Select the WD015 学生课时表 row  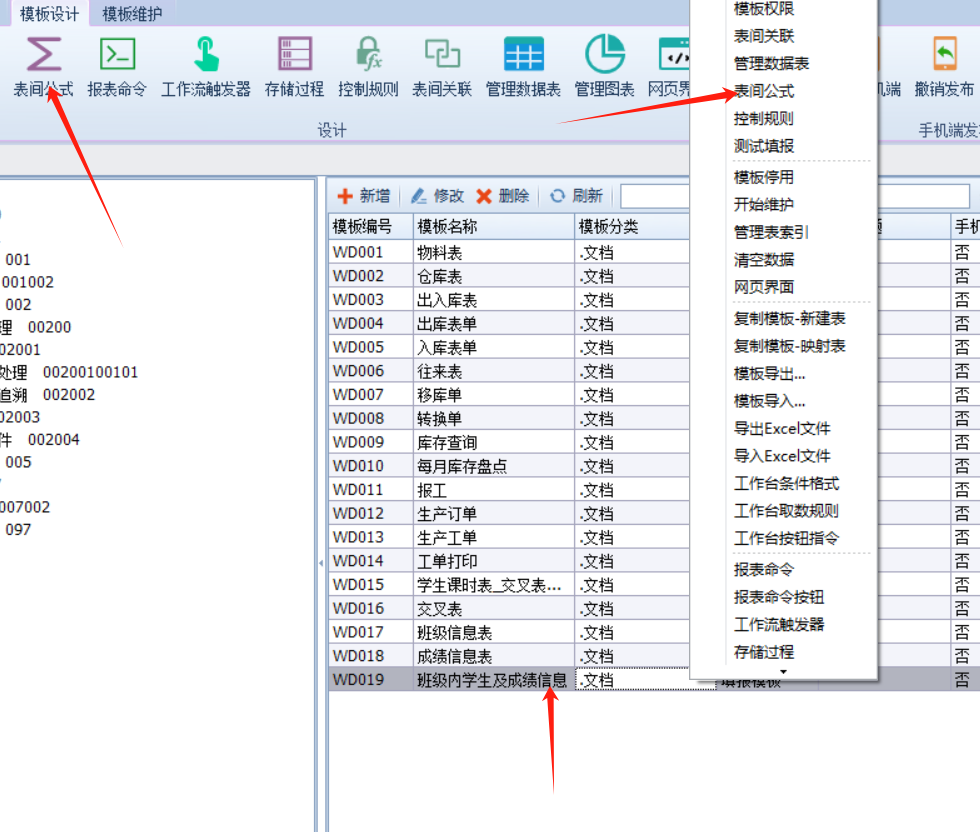(488, 585)
